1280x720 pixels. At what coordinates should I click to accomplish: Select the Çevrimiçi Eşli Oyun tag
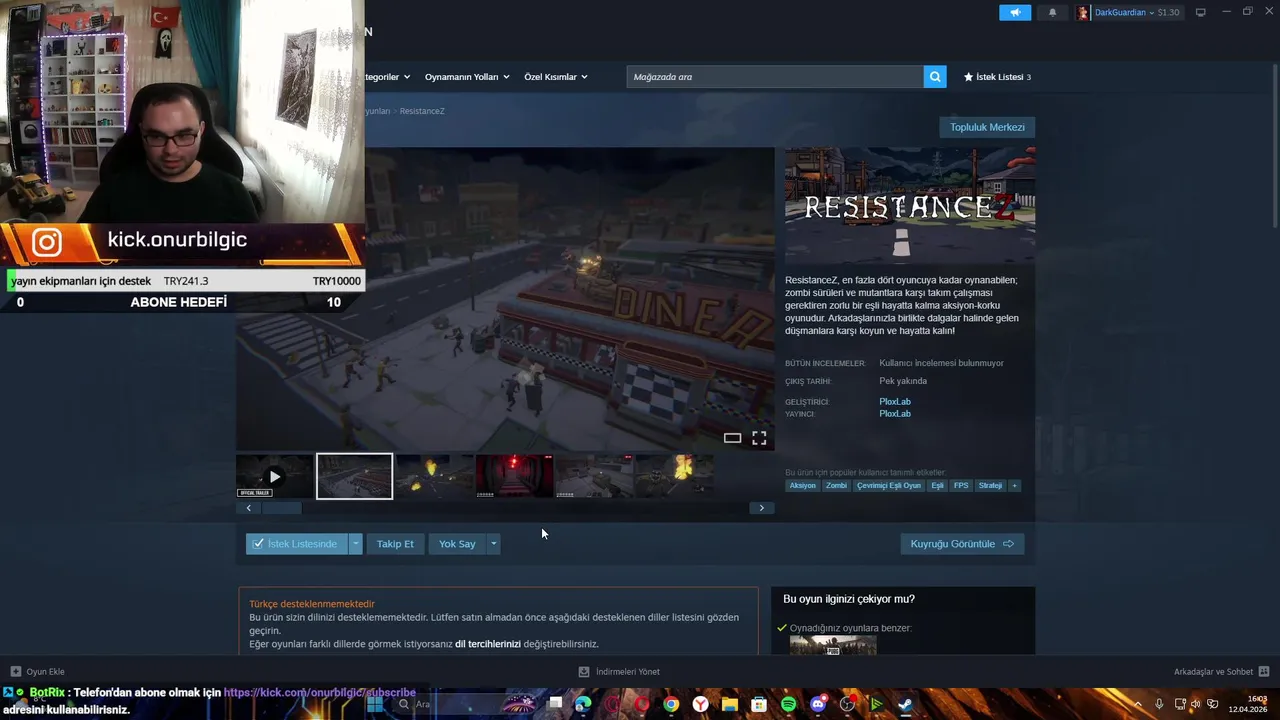(889, 486)
